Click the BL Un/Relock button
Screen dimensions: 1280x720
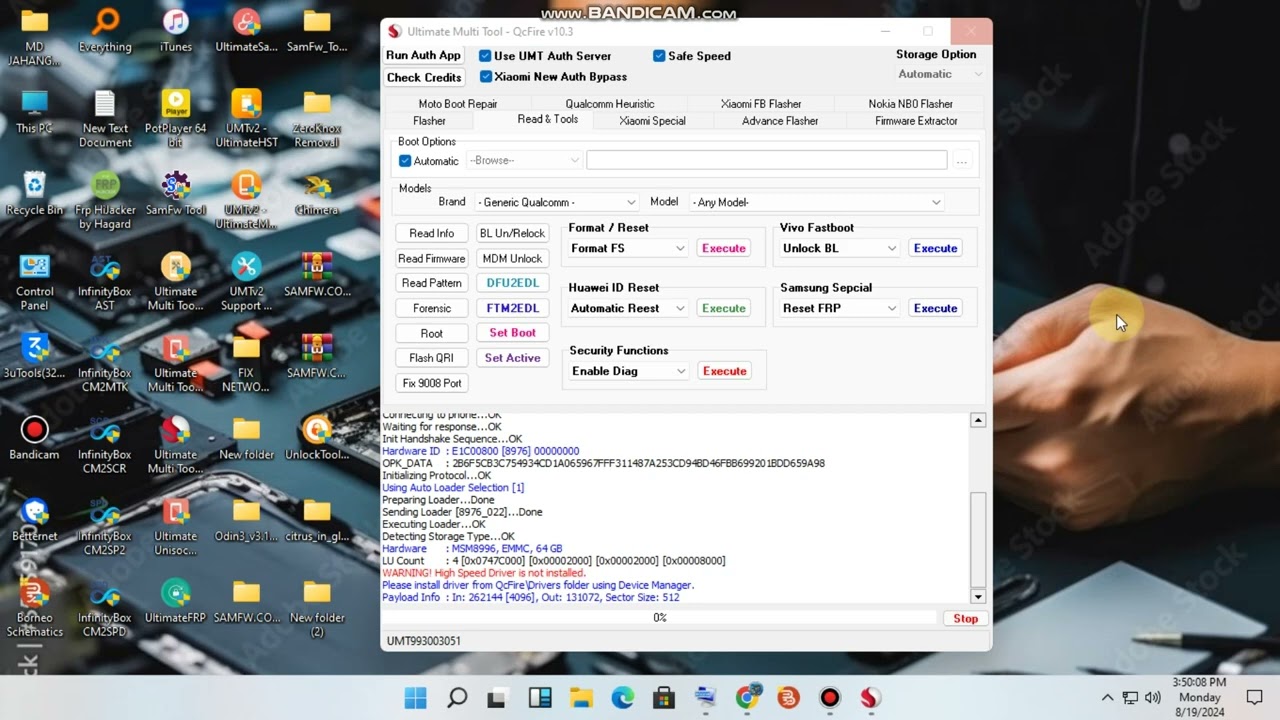pos(512,233)
